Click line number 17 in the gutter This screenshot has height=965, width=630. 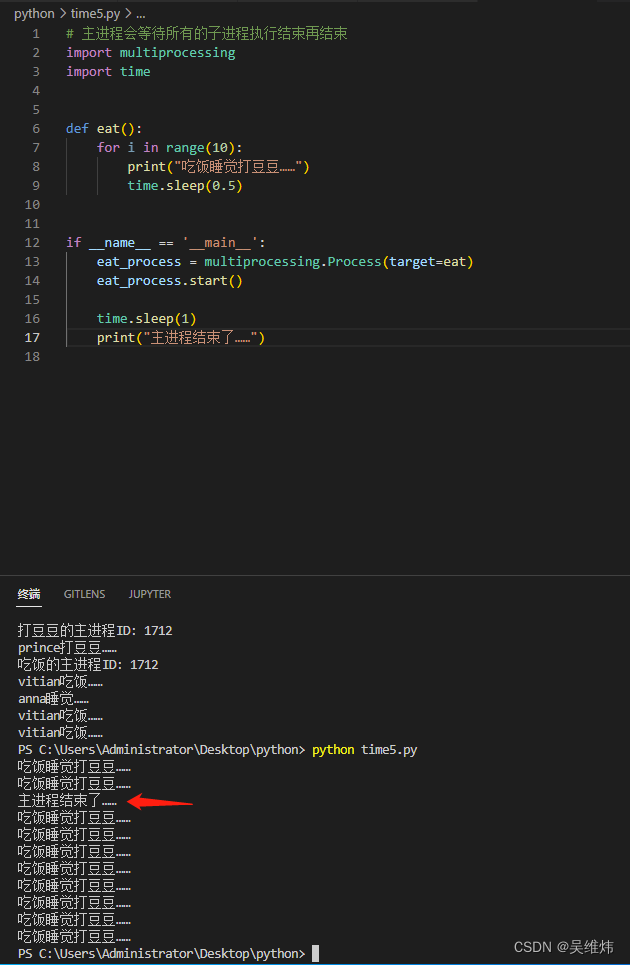coord(32,337)
